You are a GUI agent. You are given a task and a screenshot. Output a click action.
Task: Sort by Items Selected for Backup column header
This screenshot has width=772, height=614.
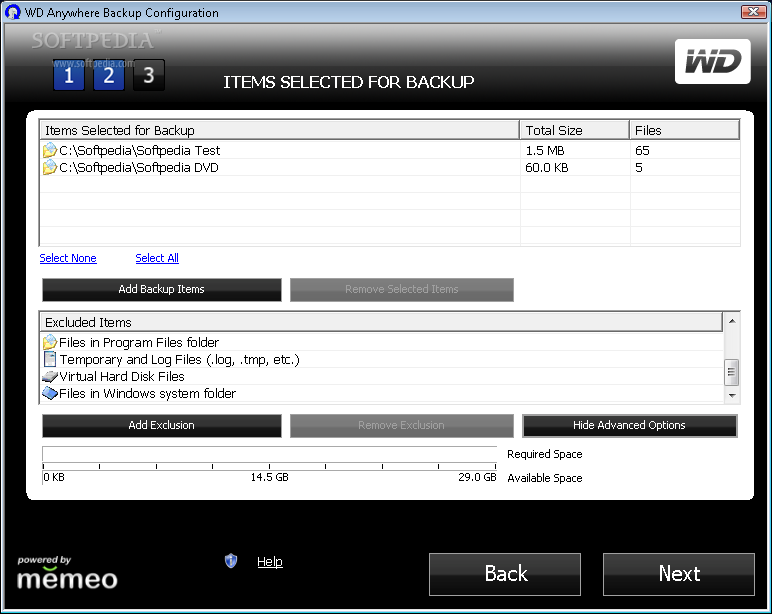pos(280,130)
